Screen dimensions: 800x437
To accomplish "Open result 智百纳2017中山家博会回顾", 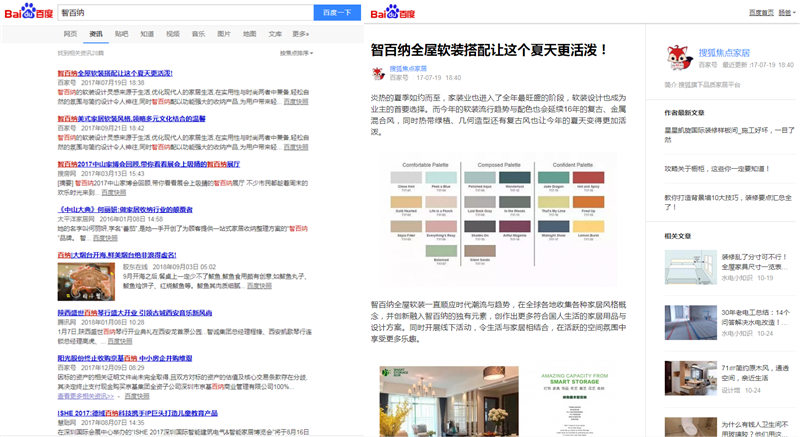I will coord(148,164).
